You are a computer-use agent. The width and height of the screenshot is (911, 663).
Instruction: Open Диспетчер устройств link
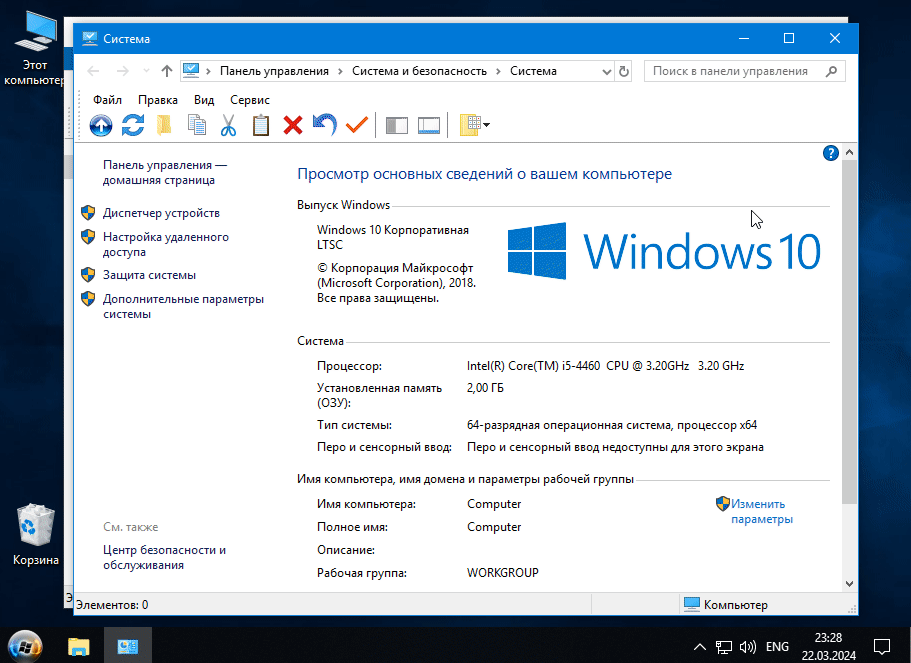[162, 213]
